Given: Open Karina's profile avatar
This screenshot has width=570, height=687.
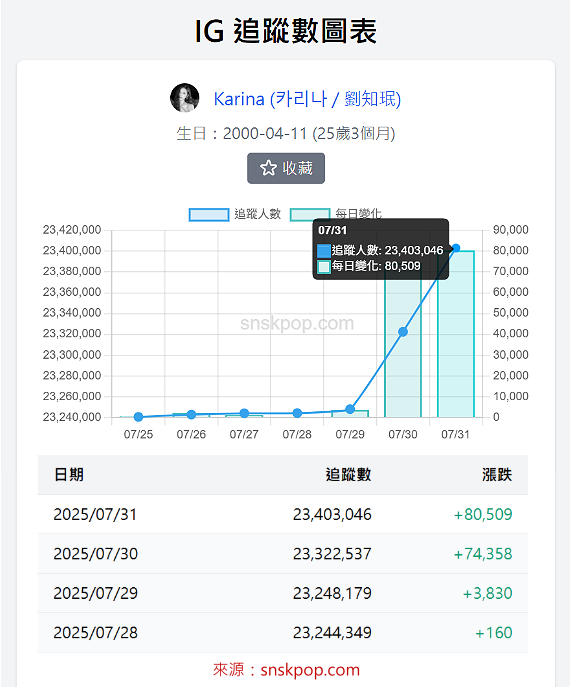Looking at the screenshot, I should (184, 97).
